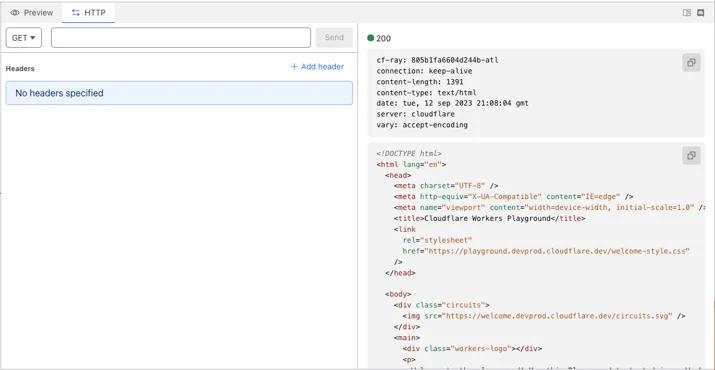This screenshot has width=715, height=370.
Task: Open the GET method dropdown
Action: pyautogui.click(x=24, y=38)
